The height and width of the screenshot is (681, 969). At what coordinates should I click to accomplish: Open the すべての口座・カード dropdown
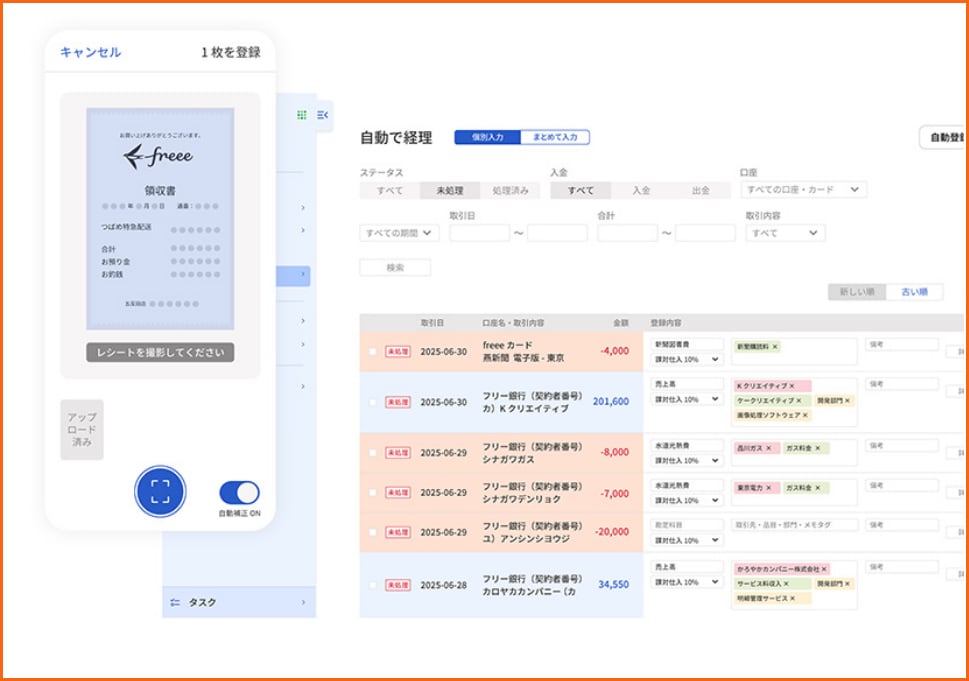(803, 189)
